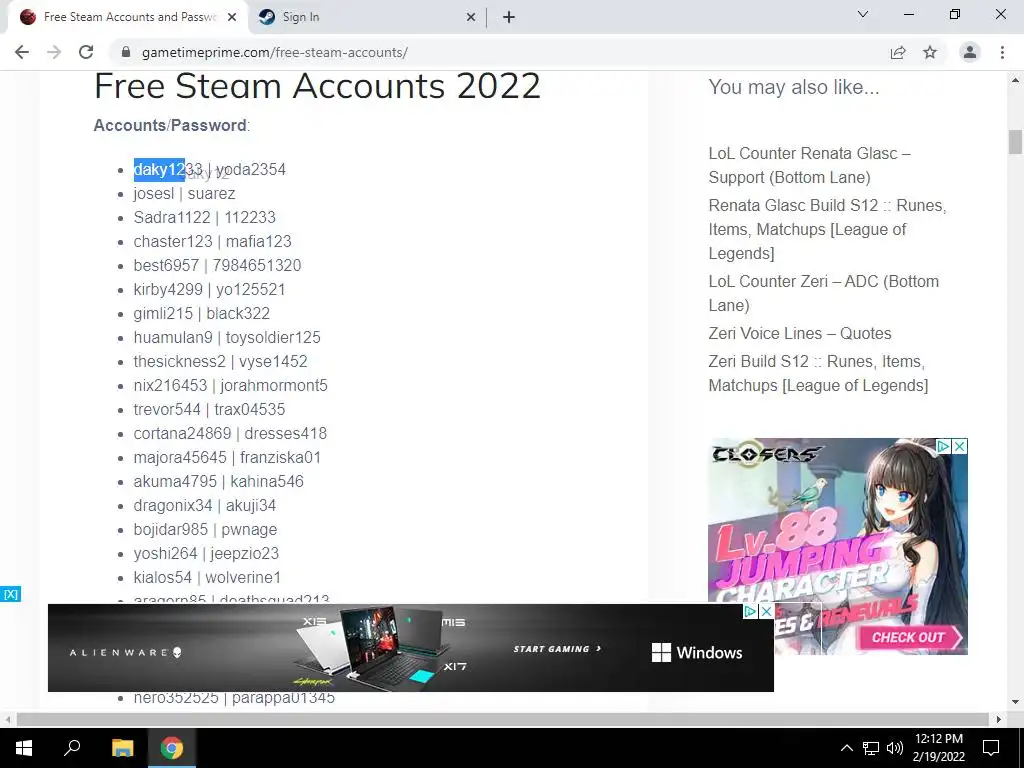The width and height of the screenshot is (1024, 768).
Task: Click the 'josesl | suarez' row
Action: [184, 193]
